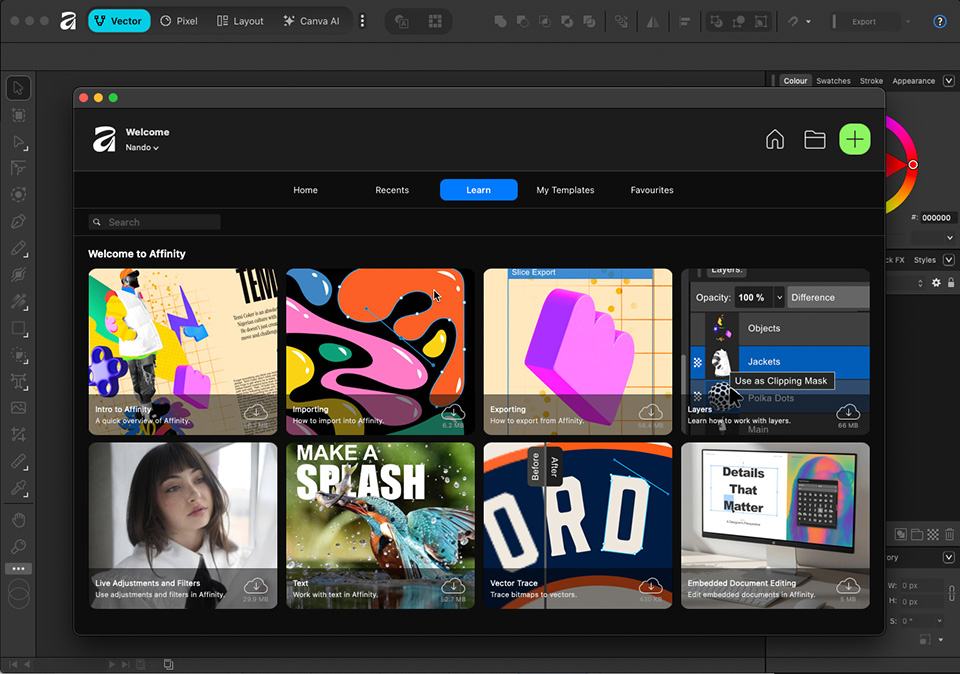Download the Intro to Affinity tutorial

[x=256, y=413]
